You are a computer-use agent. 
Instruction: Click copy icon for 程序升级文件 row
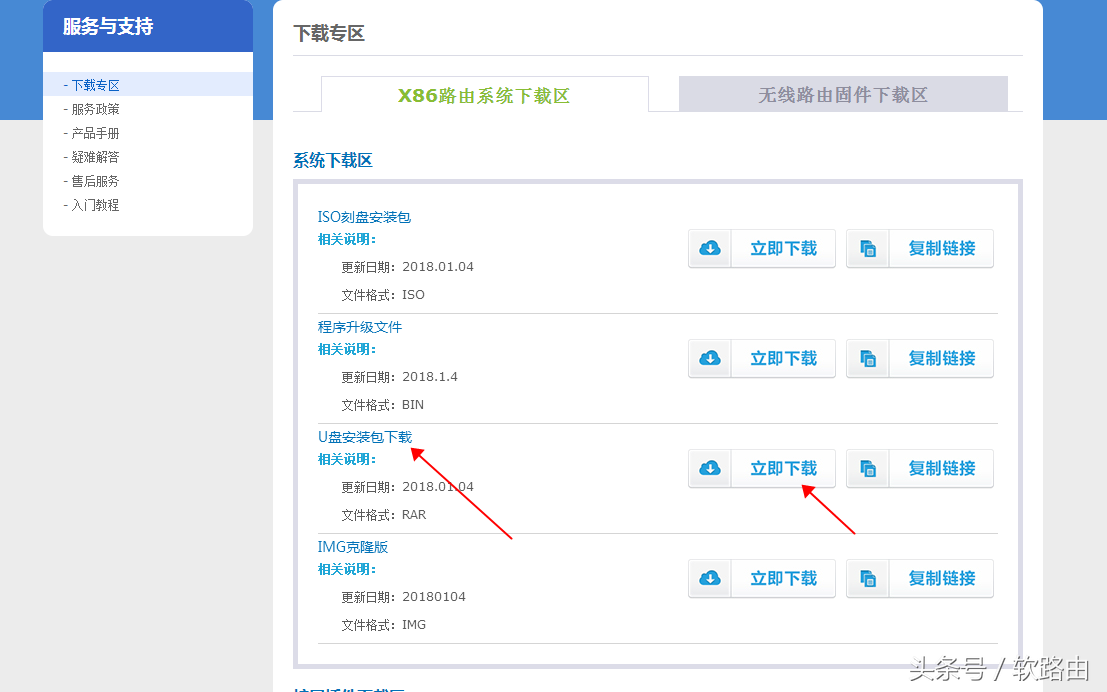click(868, 359)
